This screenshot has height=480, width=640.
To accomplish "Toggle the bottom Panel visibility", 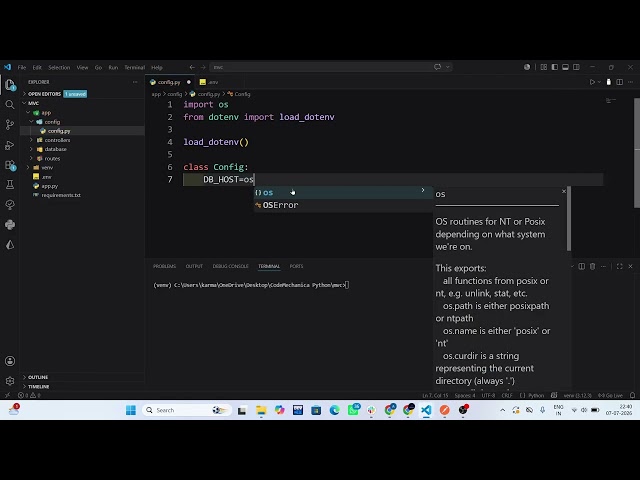I will coord(565,67).
